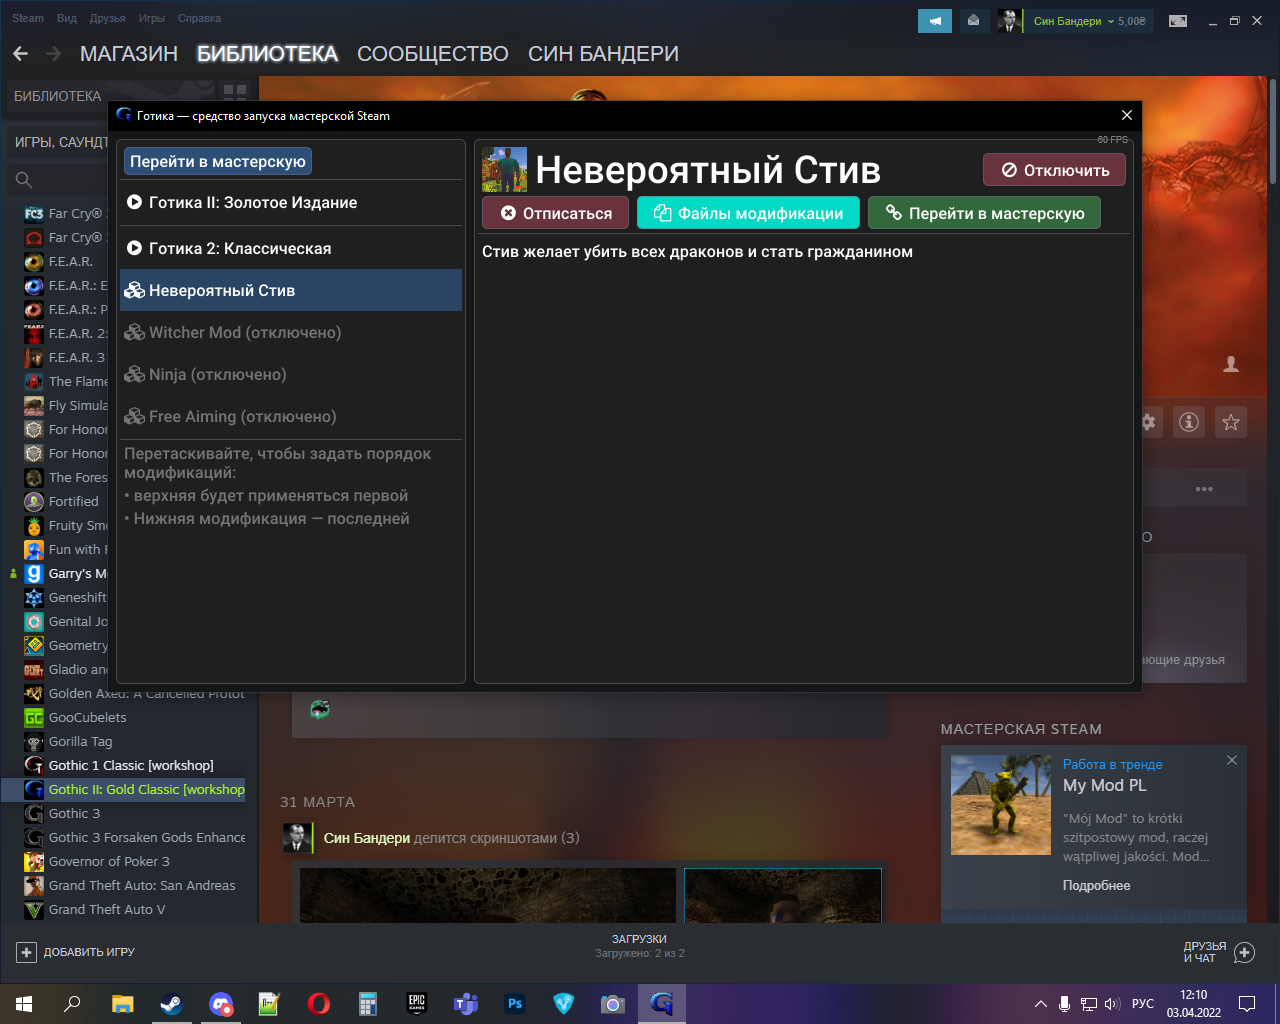
Task: Open the Син Бандери account dropdown
Action: point(1088,21)
